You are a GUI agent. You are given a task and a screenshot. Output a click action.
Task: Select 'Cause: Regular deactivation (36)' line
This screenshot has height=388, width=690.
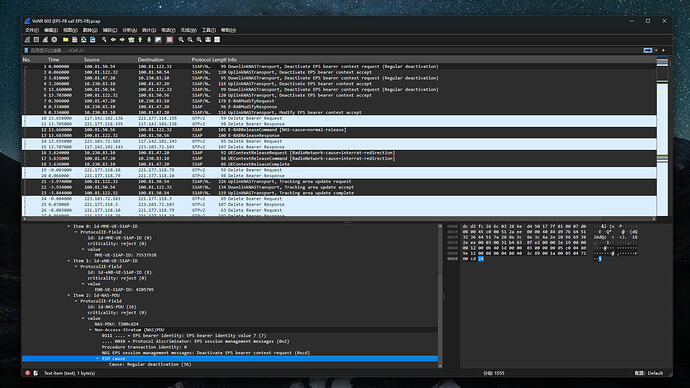coord(150,364)
